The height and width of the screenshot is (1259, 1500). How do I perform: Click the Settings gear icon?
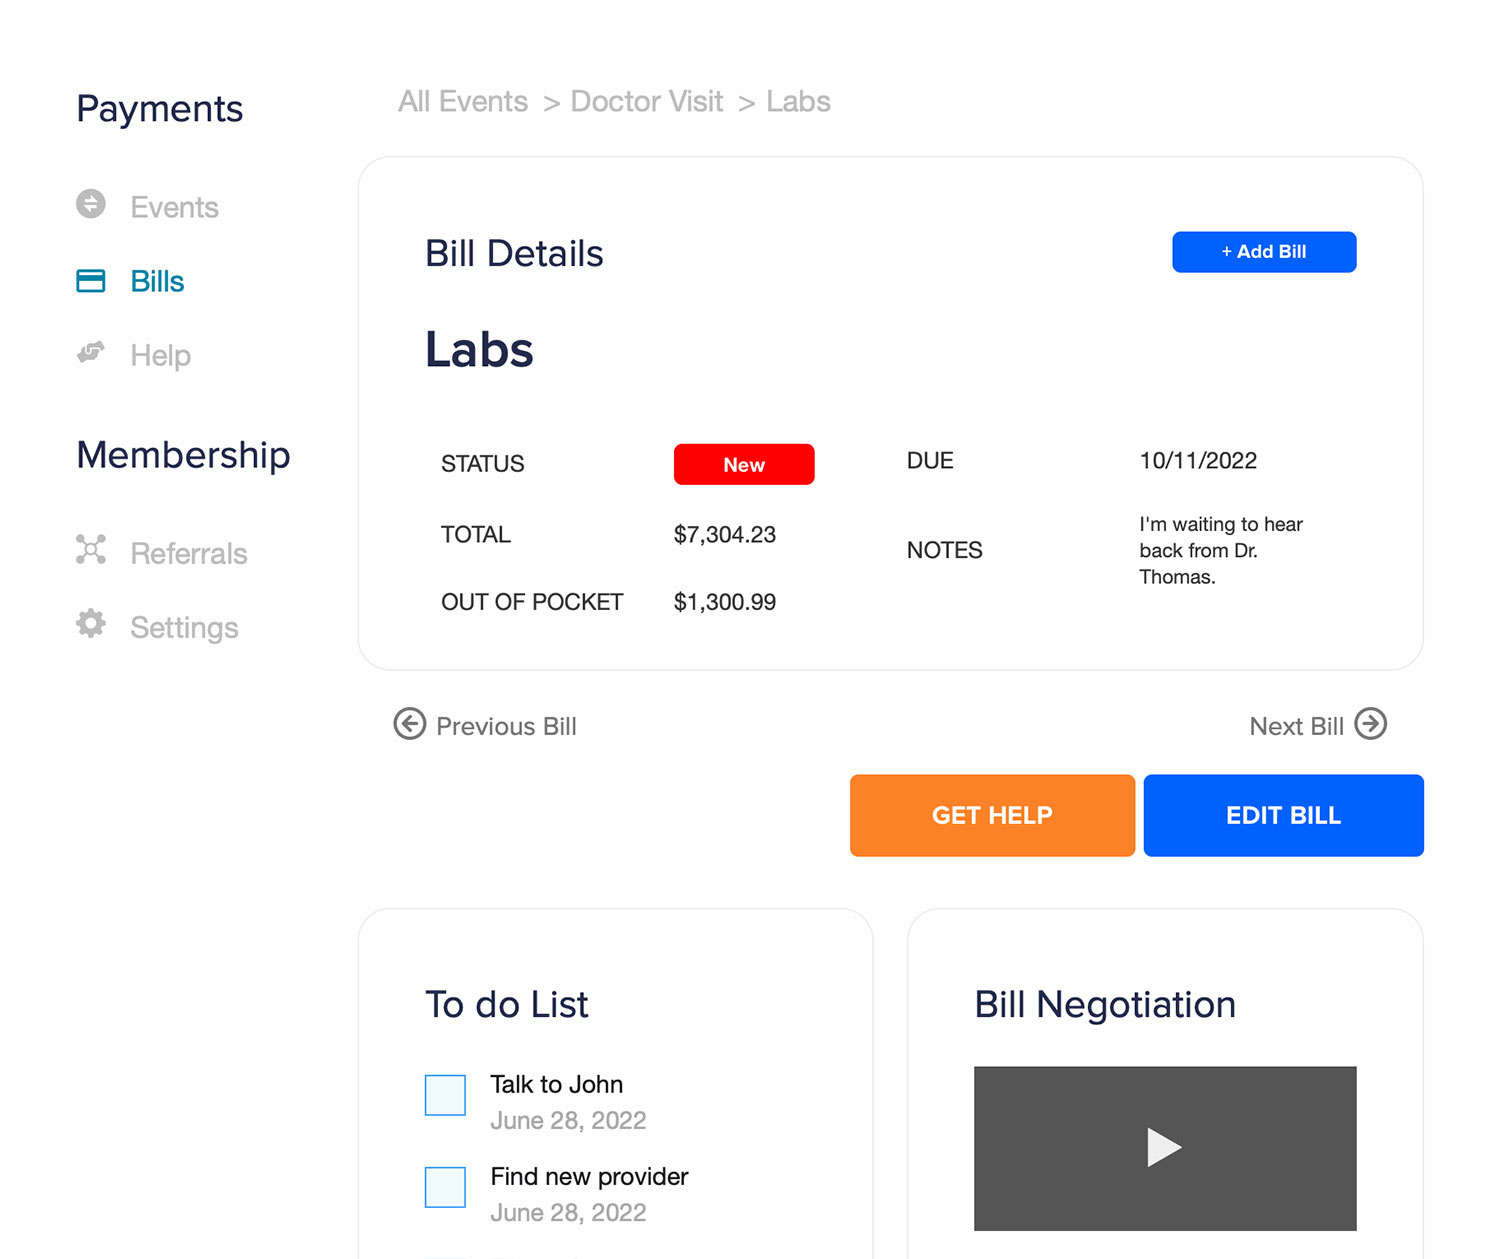point(91,624)
